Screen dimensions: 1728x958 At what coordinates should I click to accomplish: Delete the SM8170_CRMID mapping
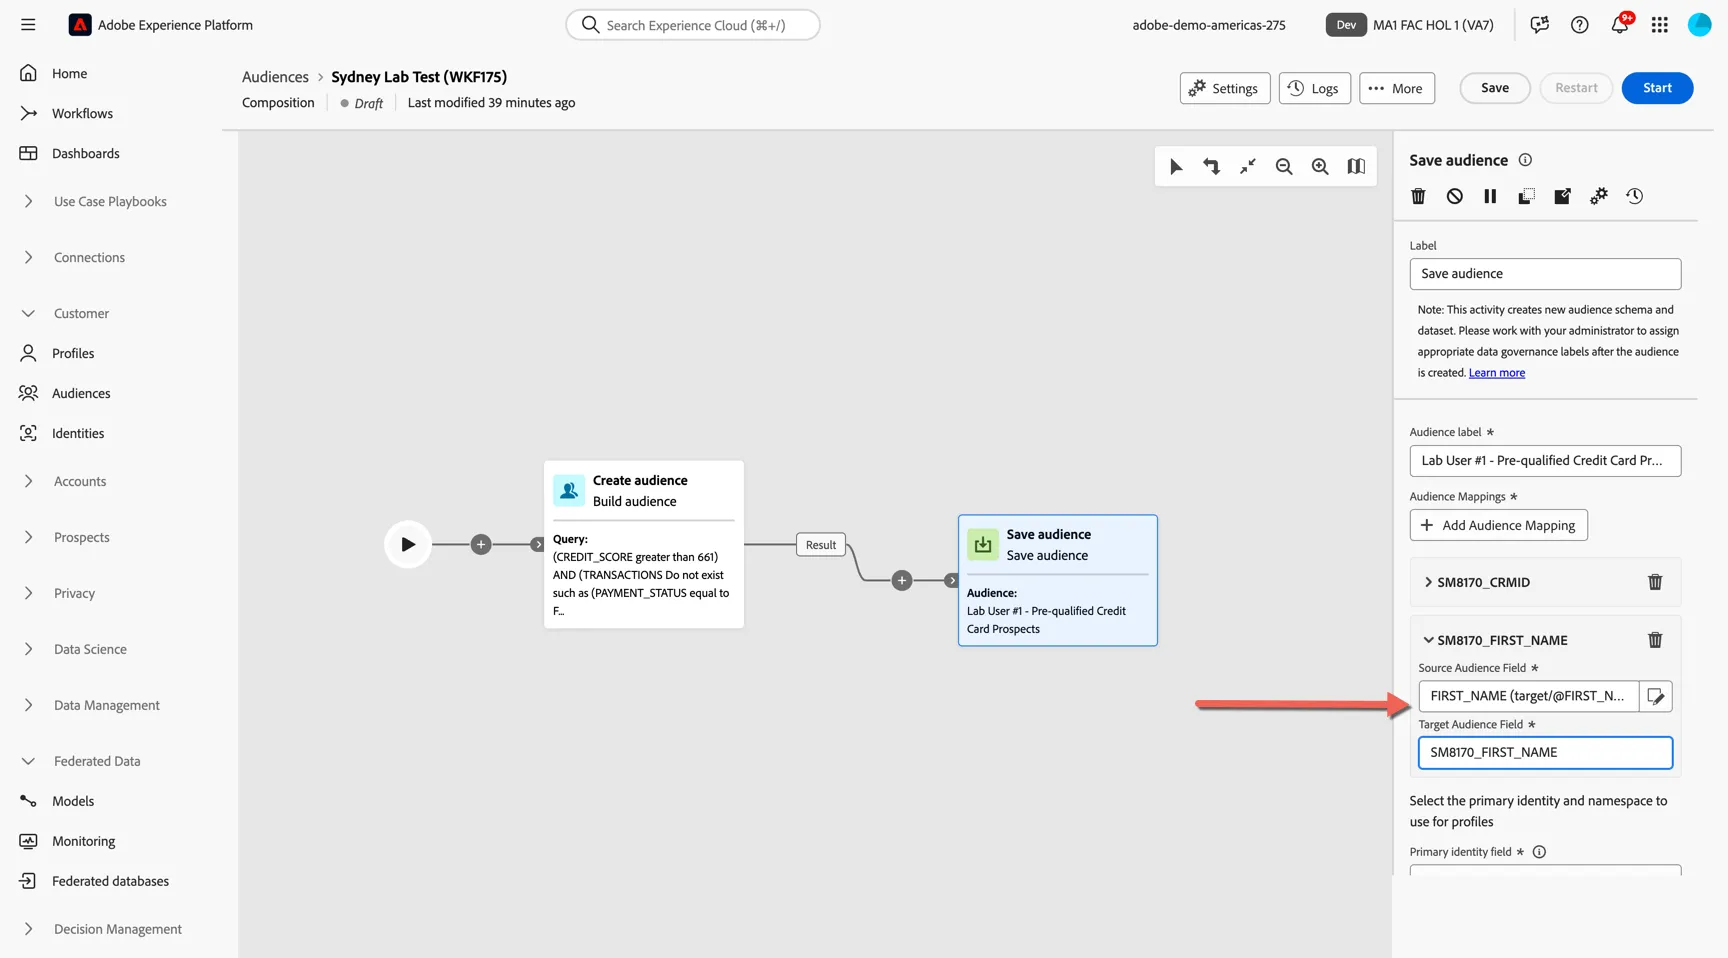[x=1655, y=582]
